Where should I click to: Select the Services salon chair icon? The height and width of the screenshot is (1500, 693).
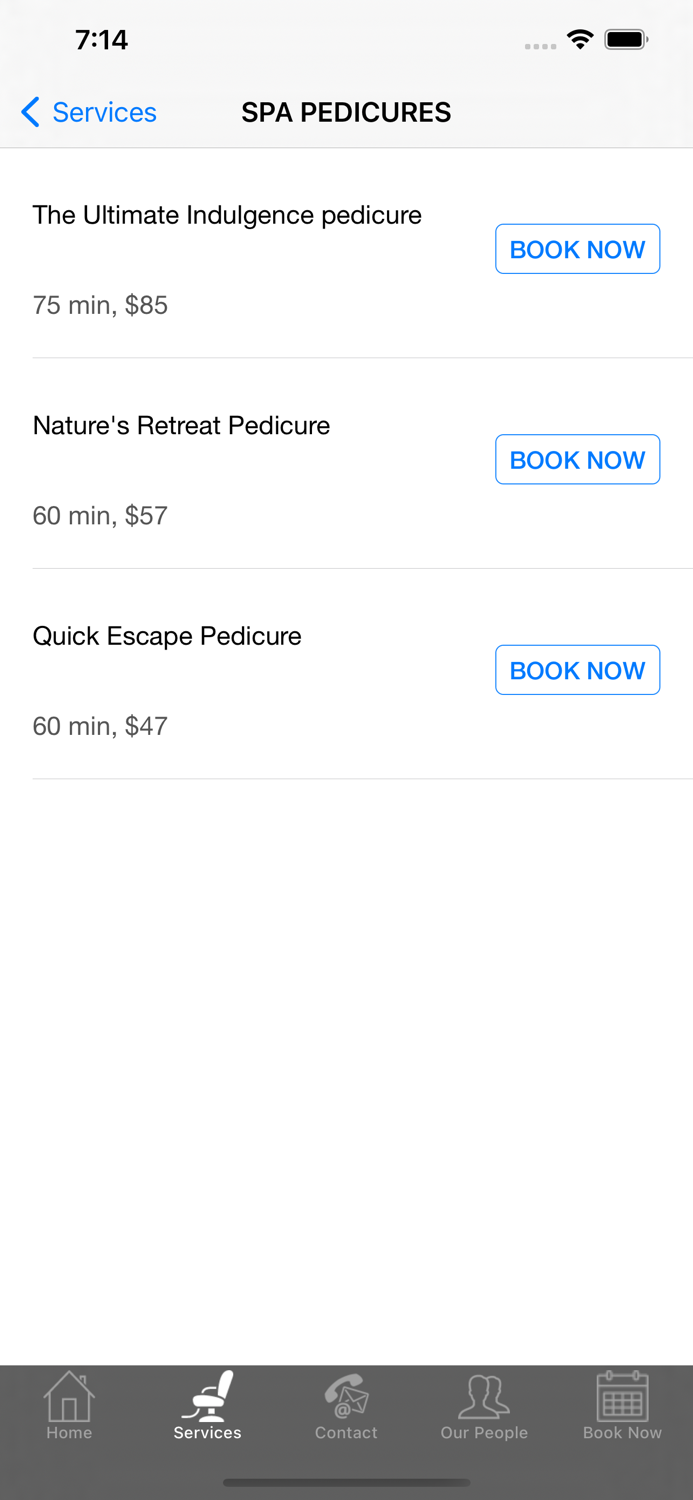tap(207, 1396)
